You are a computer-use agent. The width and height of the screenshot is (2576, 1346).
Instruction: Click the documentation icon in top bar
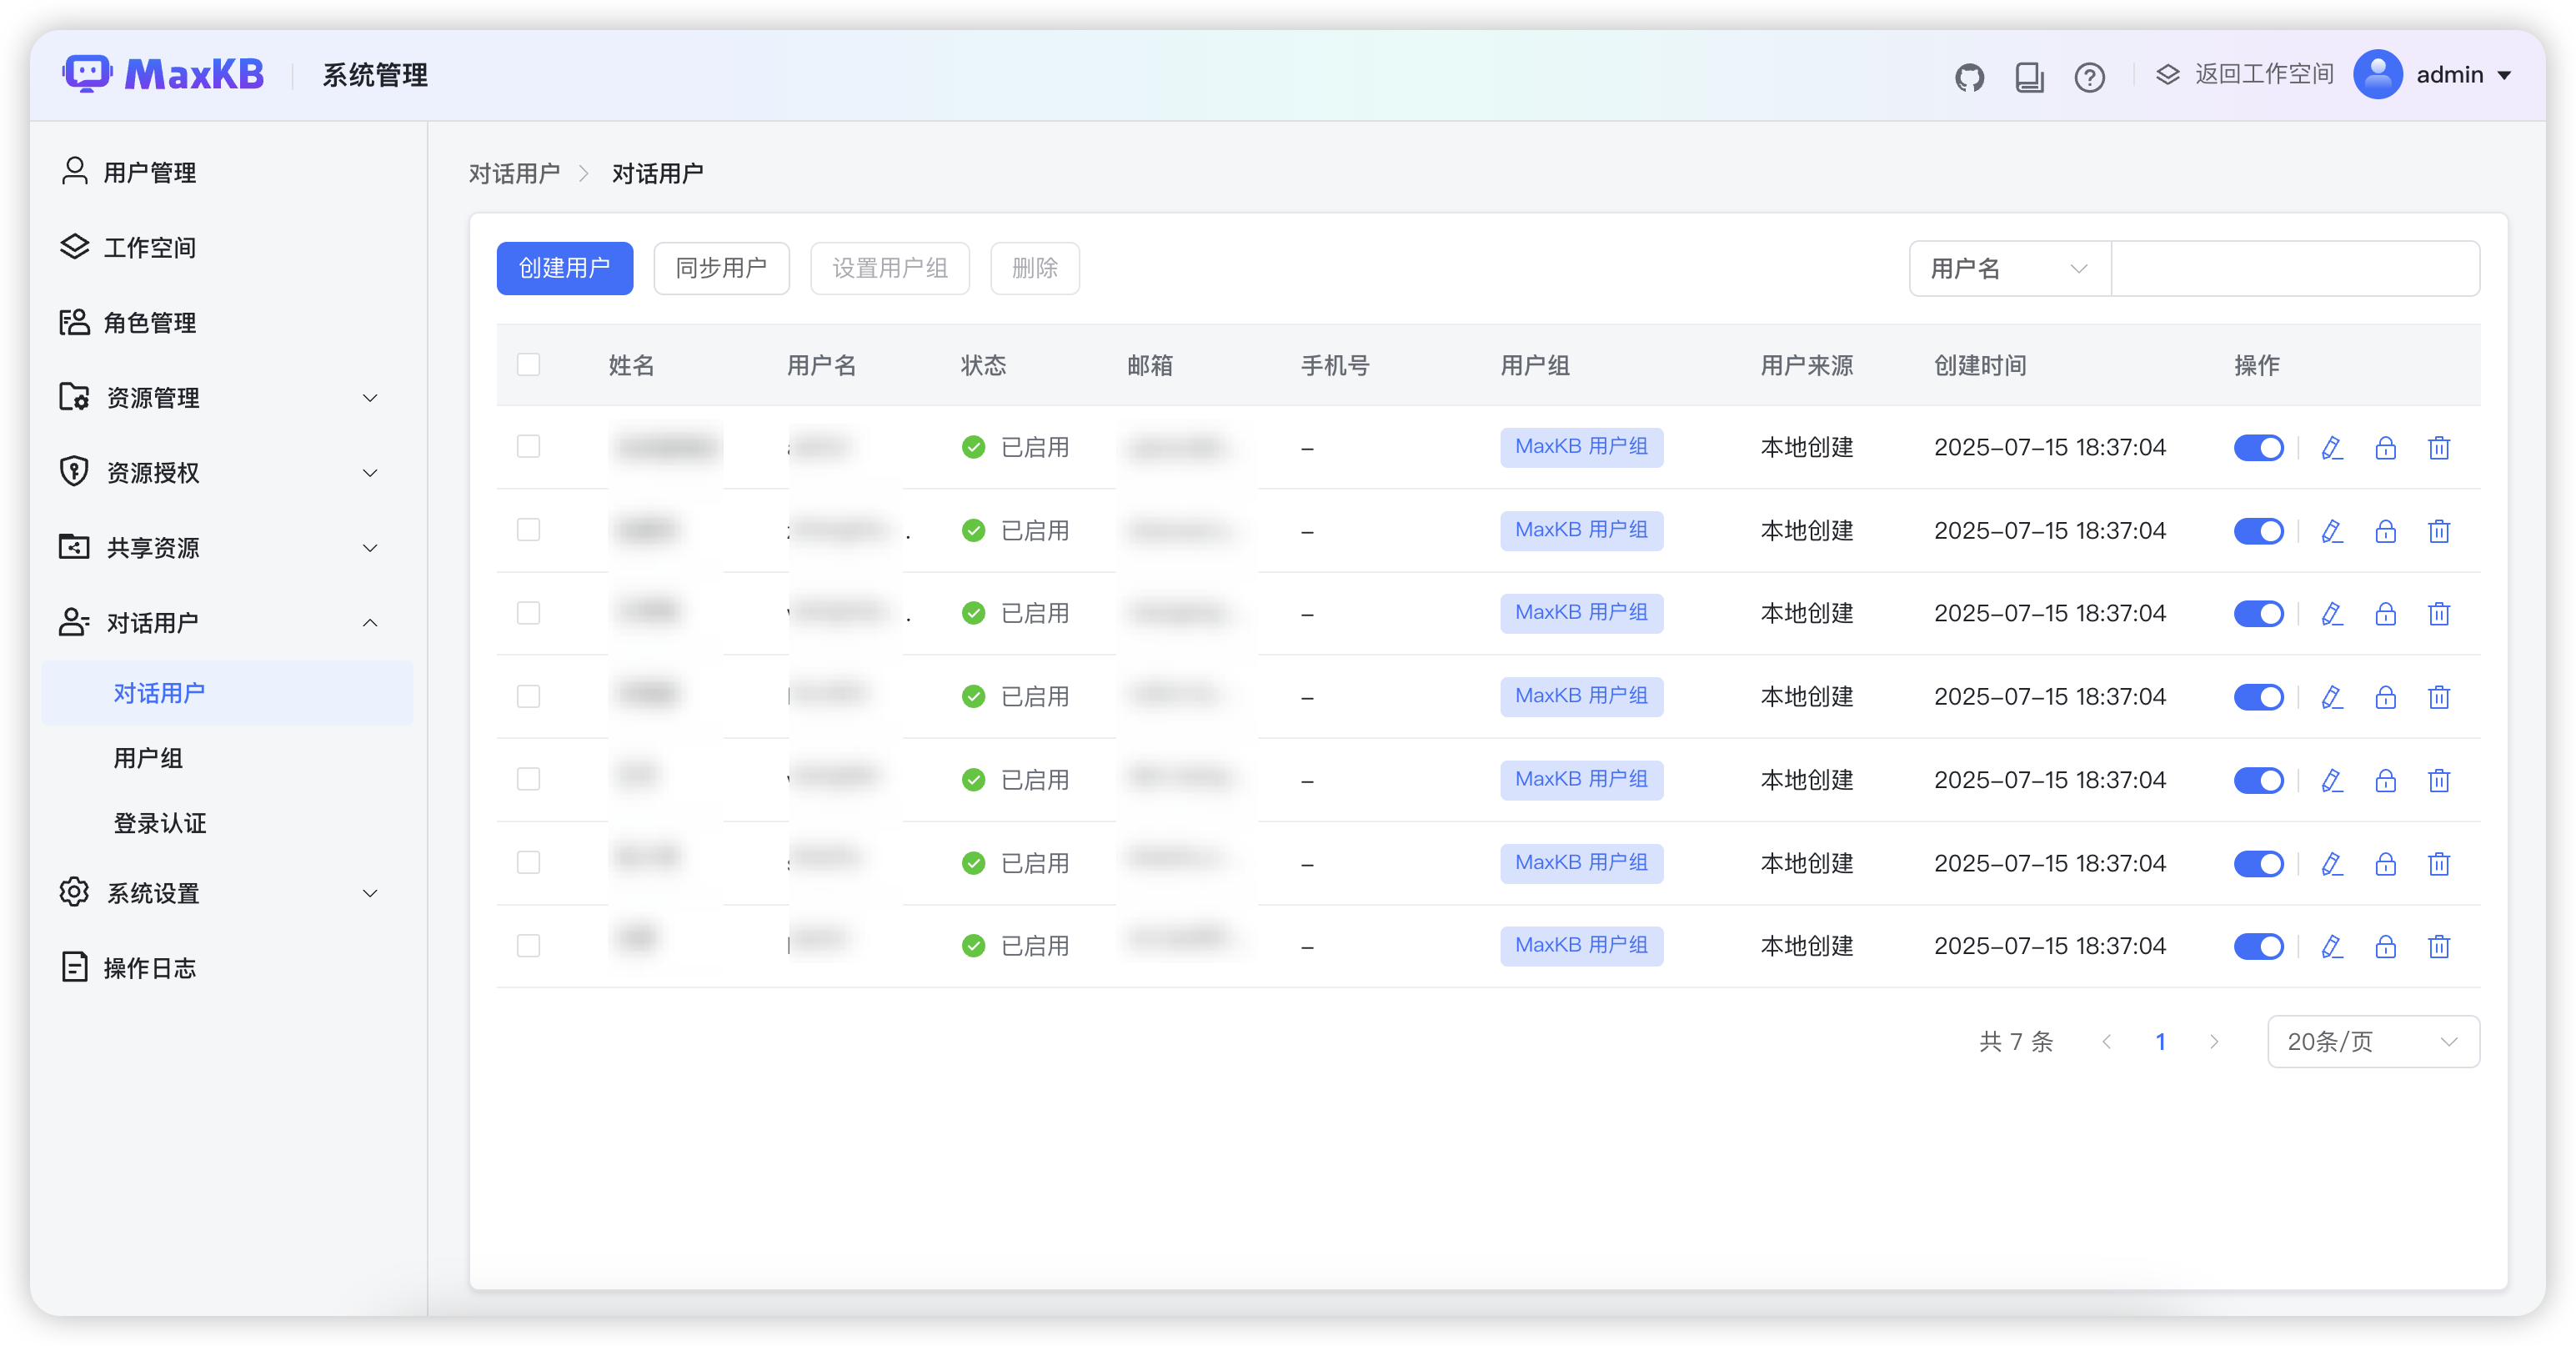(x=2030, y=75)
